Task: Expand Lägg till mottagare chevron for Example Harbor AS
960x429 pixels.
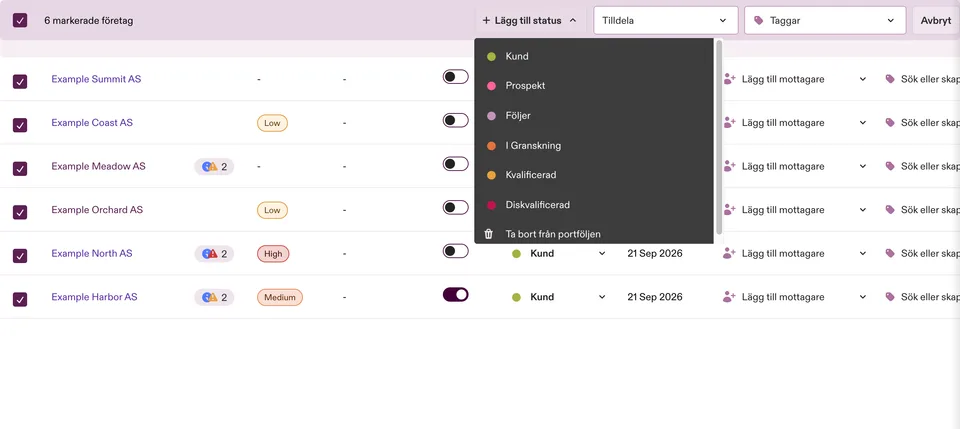Action: coord(863,297)
